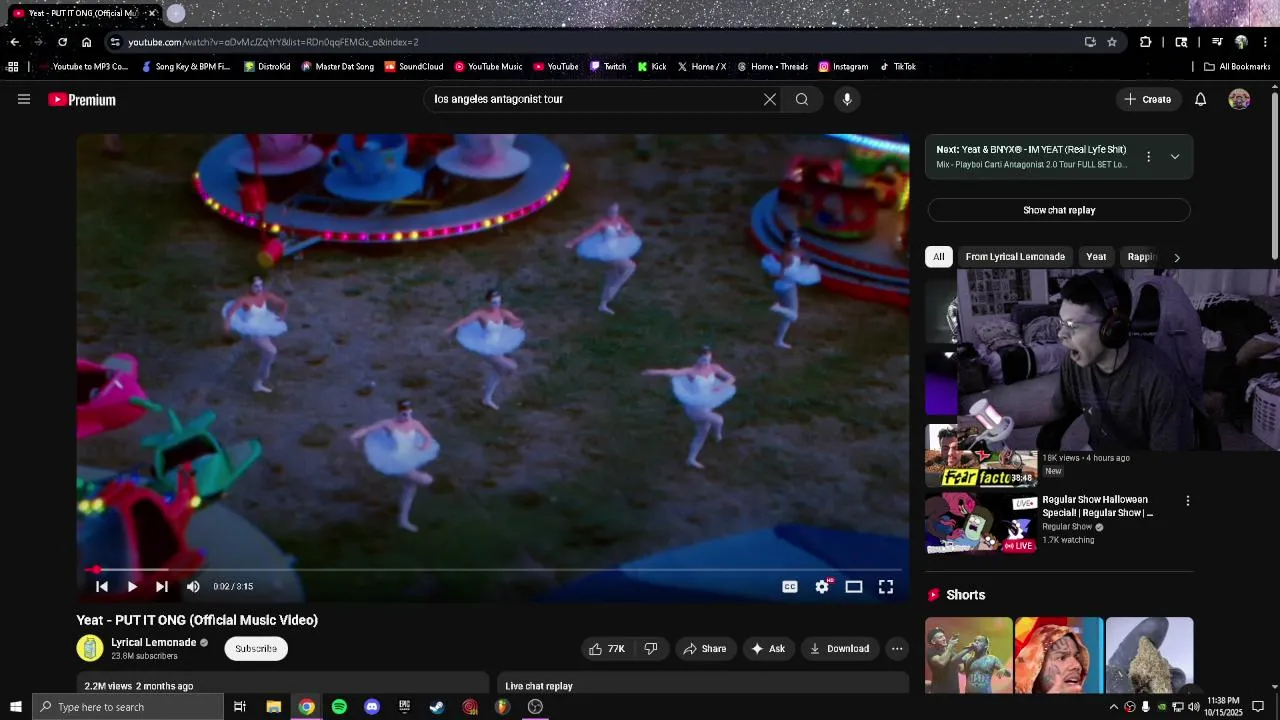
Task: Play the paused music video
Action: click(132, 587)
